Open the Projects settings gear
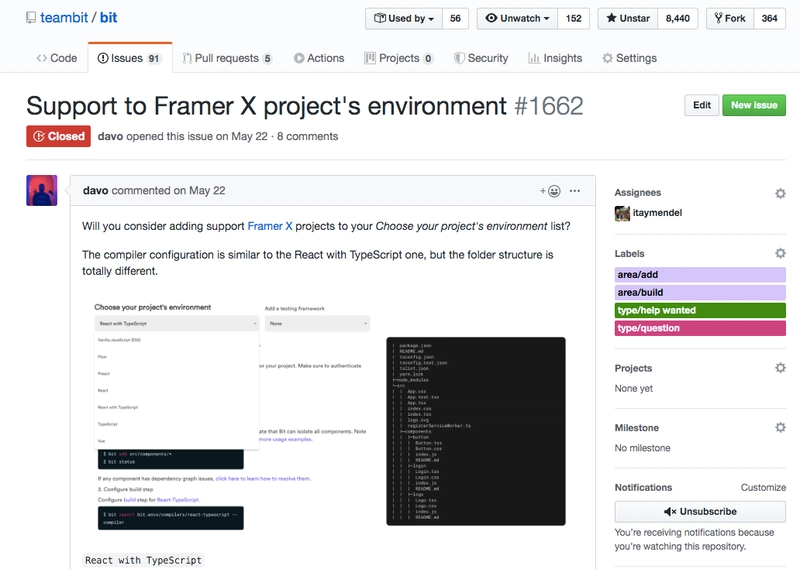This screenshot has width=800, height=569. [780, 368]
